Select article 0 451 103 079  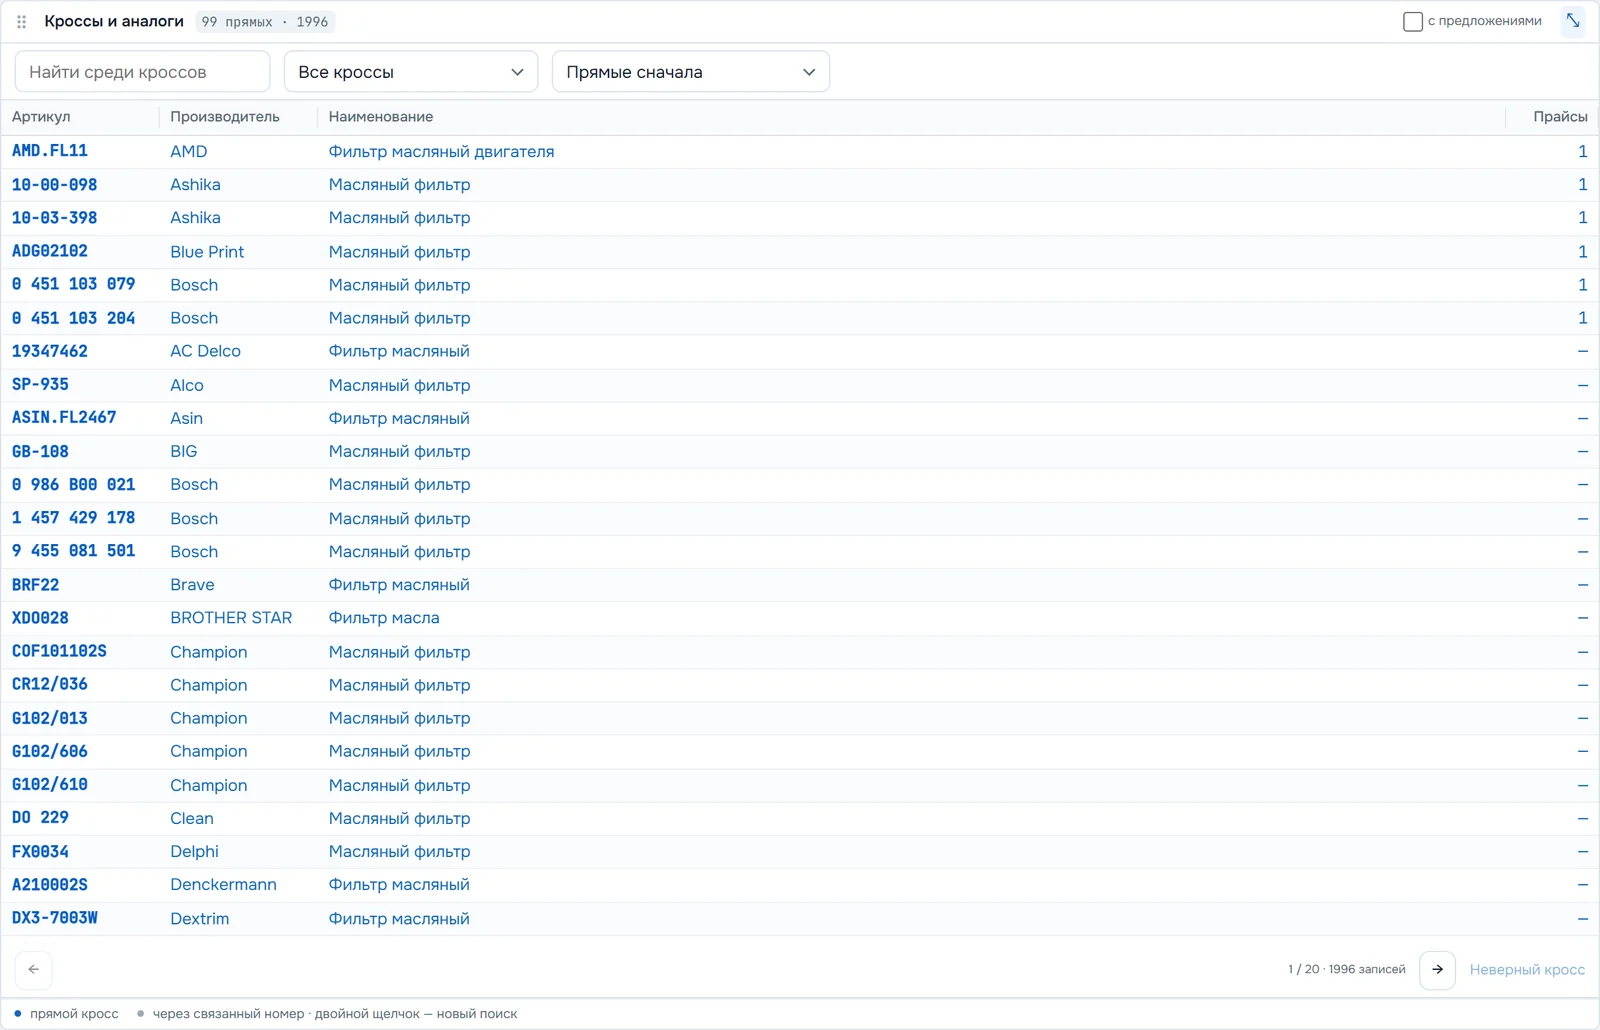point(74,285)
